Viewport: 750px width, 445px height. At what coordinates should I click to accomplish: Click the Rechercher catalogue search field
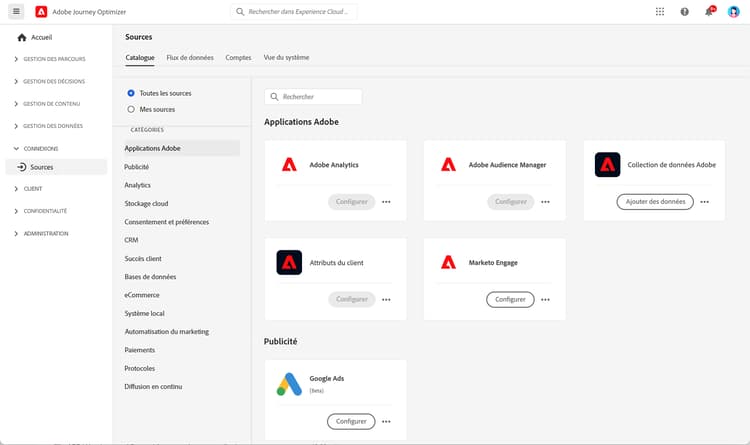(x=313, y=97)
